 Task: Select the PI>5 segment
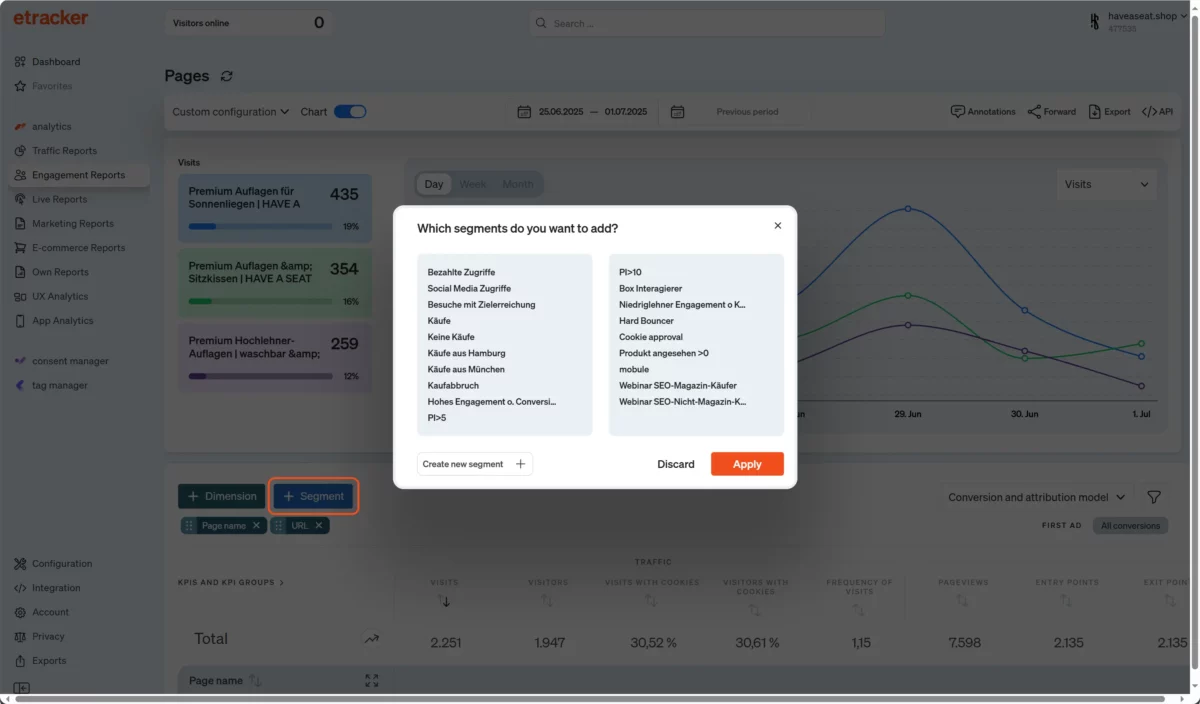(x=437, y=418)
